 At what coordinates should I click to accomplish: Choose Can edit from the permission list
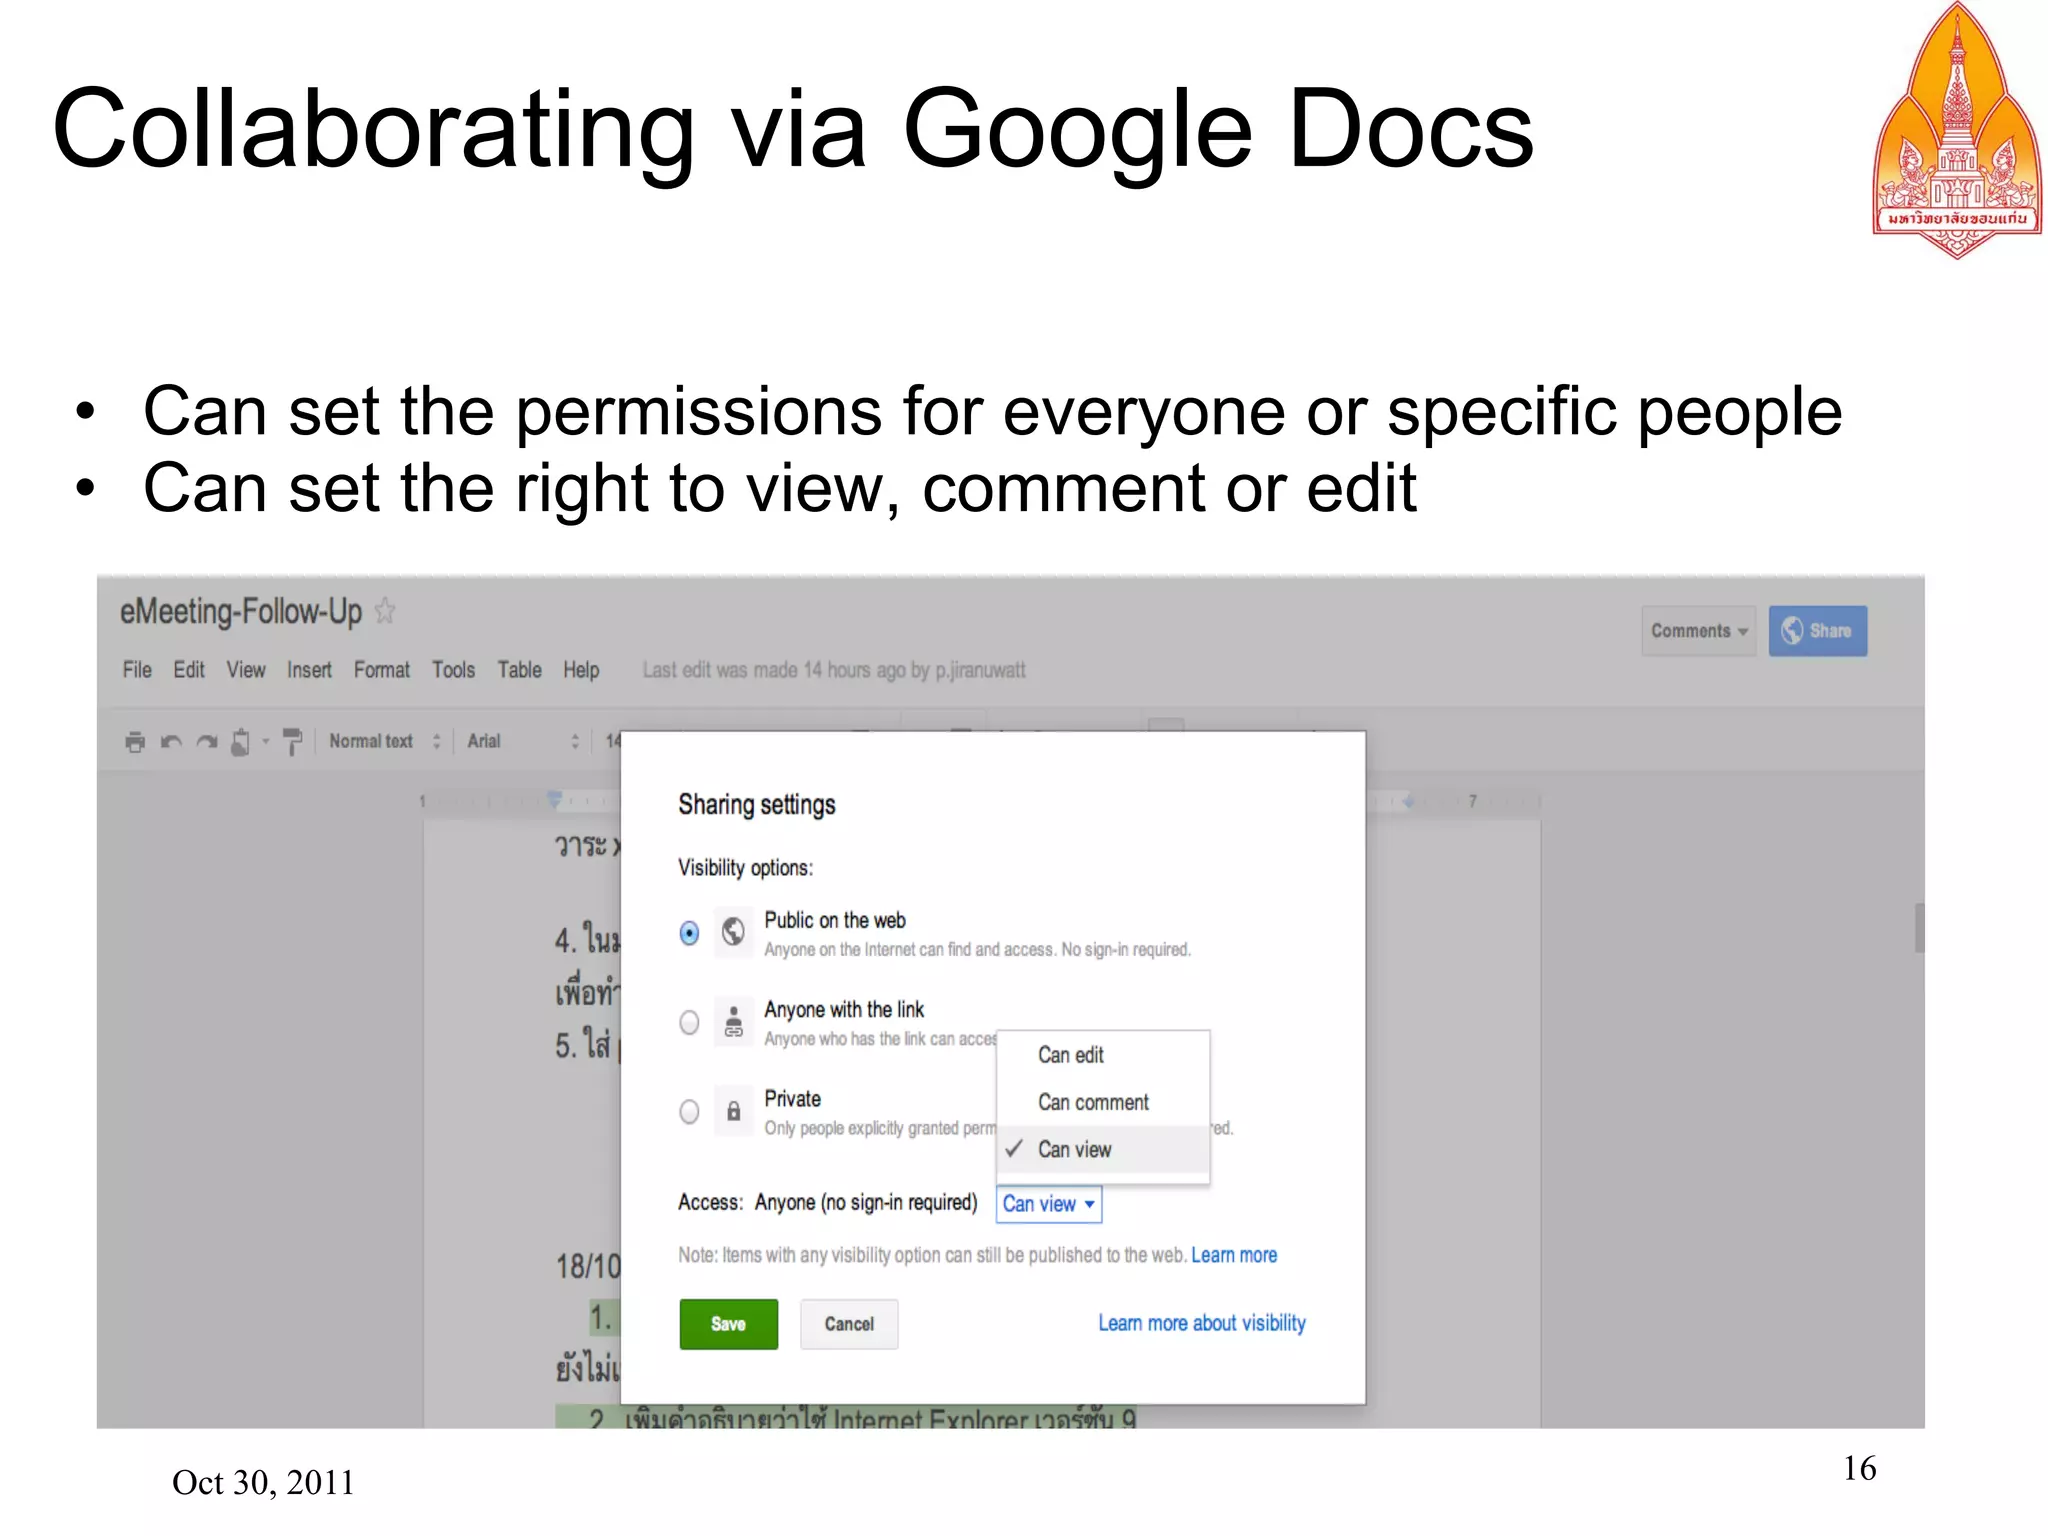[x=1103, y=1055]
